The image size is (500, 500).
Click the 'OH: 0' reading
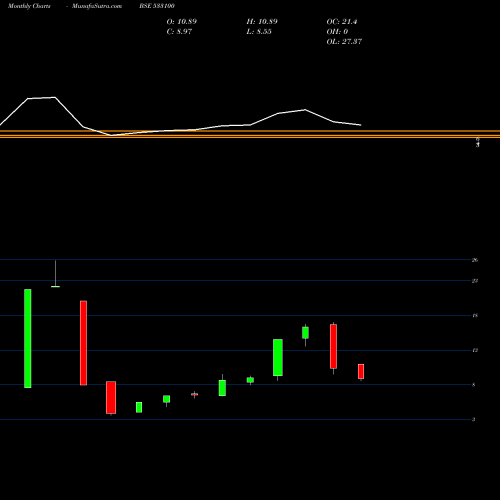click(337, 32)
